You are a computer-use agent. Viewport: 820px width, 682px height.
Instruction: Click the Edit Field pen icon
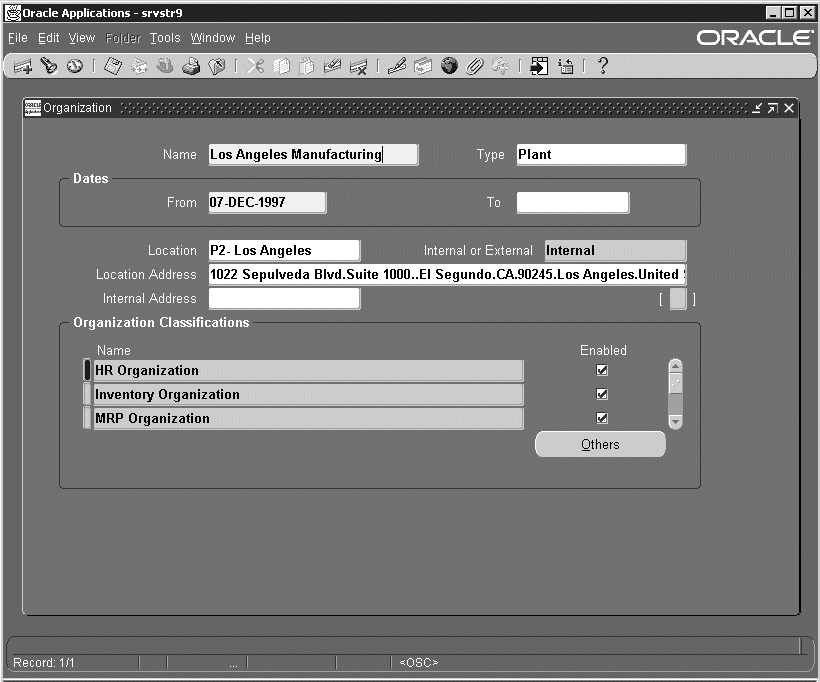pyautogui.click(x=397, y=66)
